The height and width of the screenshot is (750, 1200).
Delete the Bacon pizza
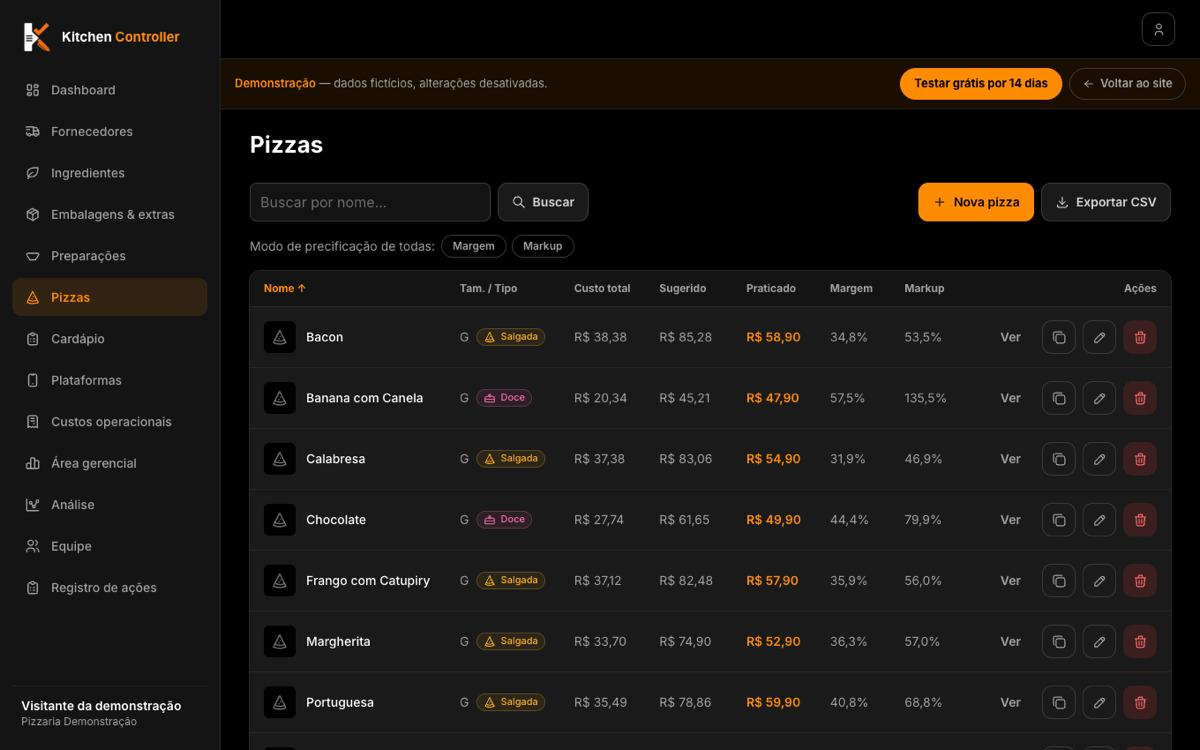[x=1140, y=337]
